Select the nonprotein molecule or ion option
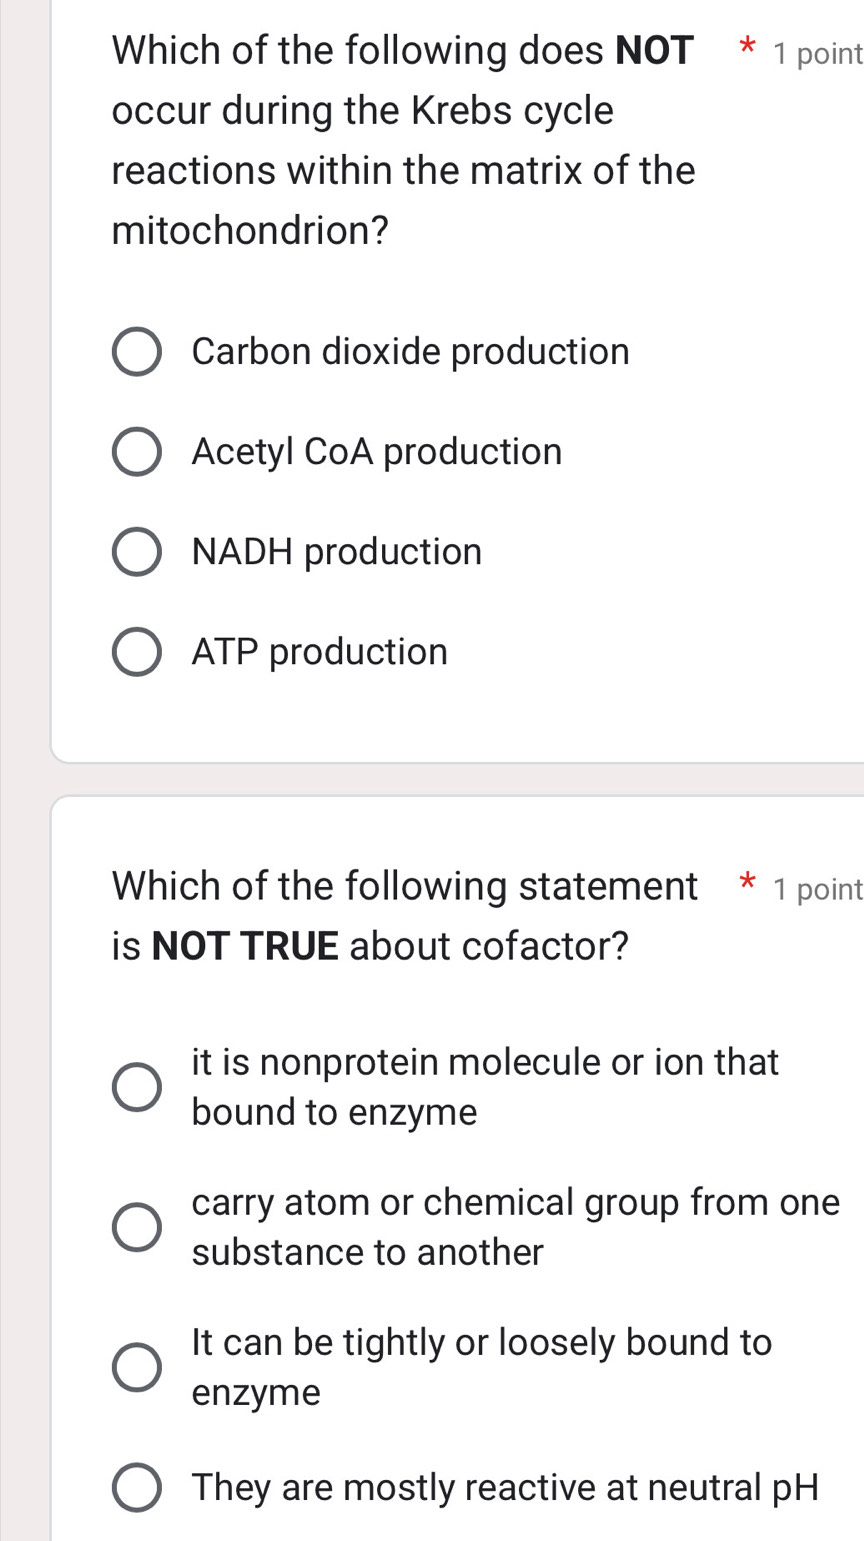 (136, 1086)
